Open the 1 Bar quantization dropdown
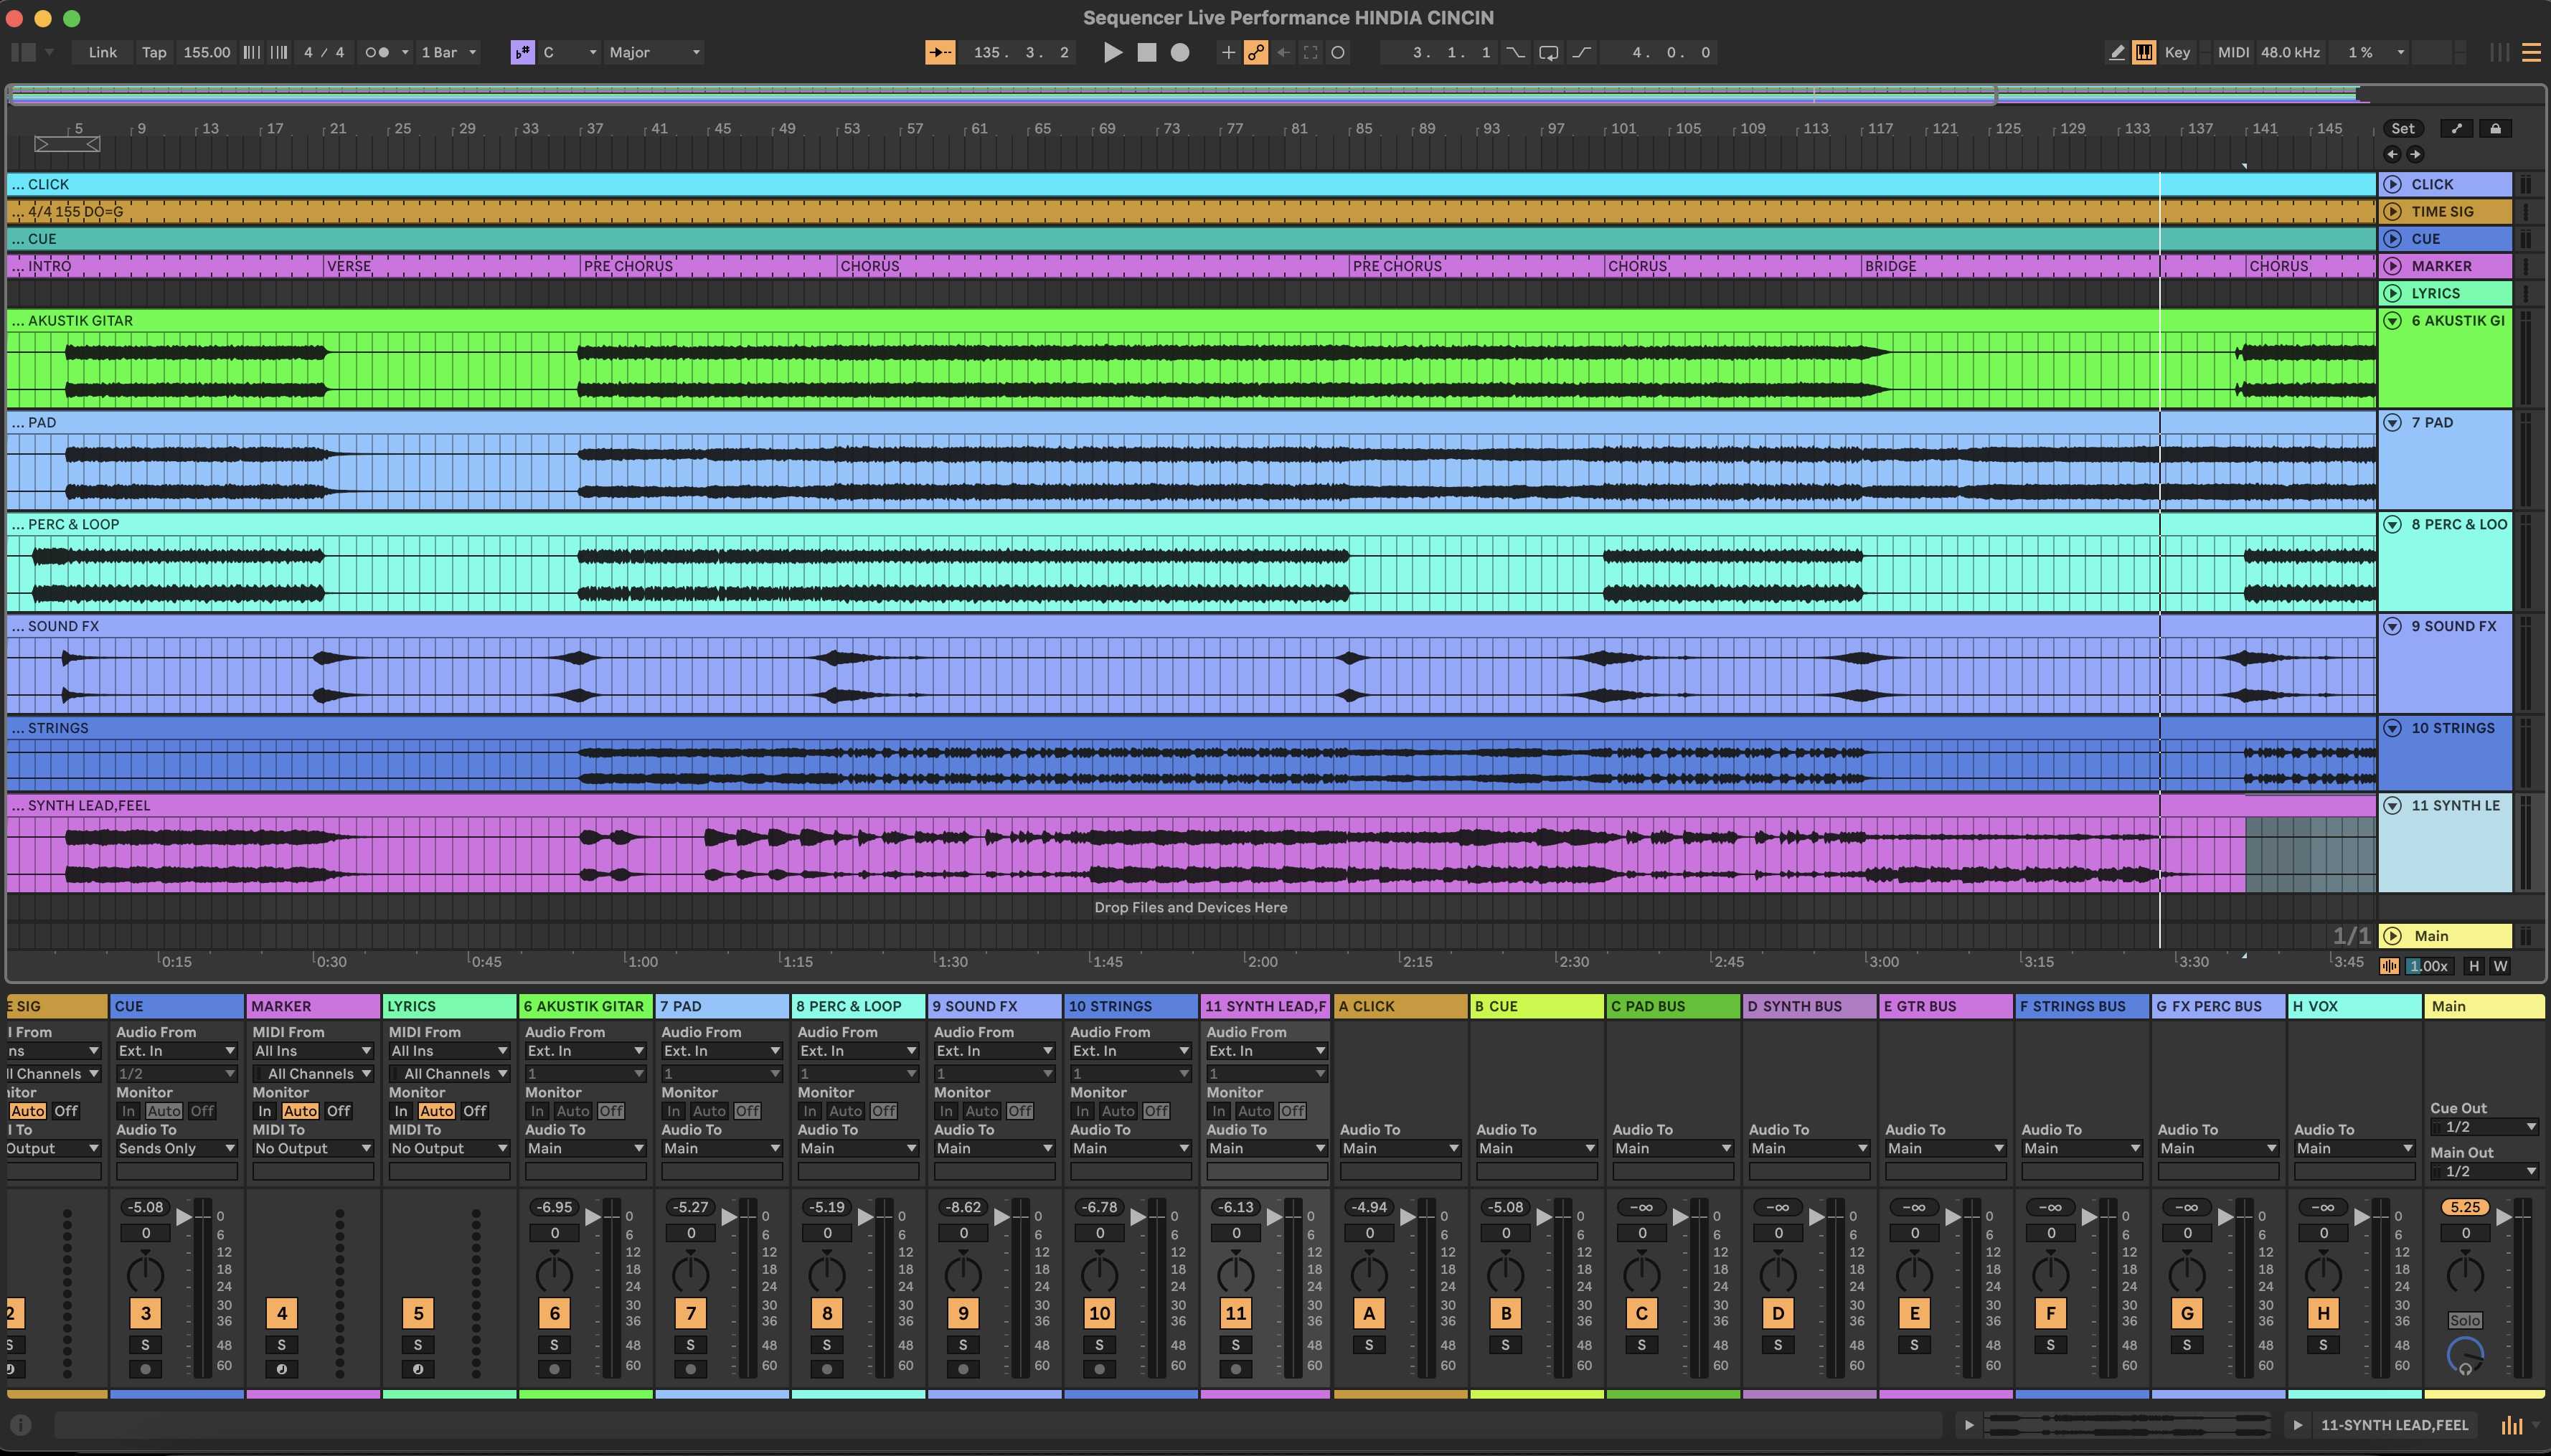This screenshot has width=2551, height=1456. 448,52
